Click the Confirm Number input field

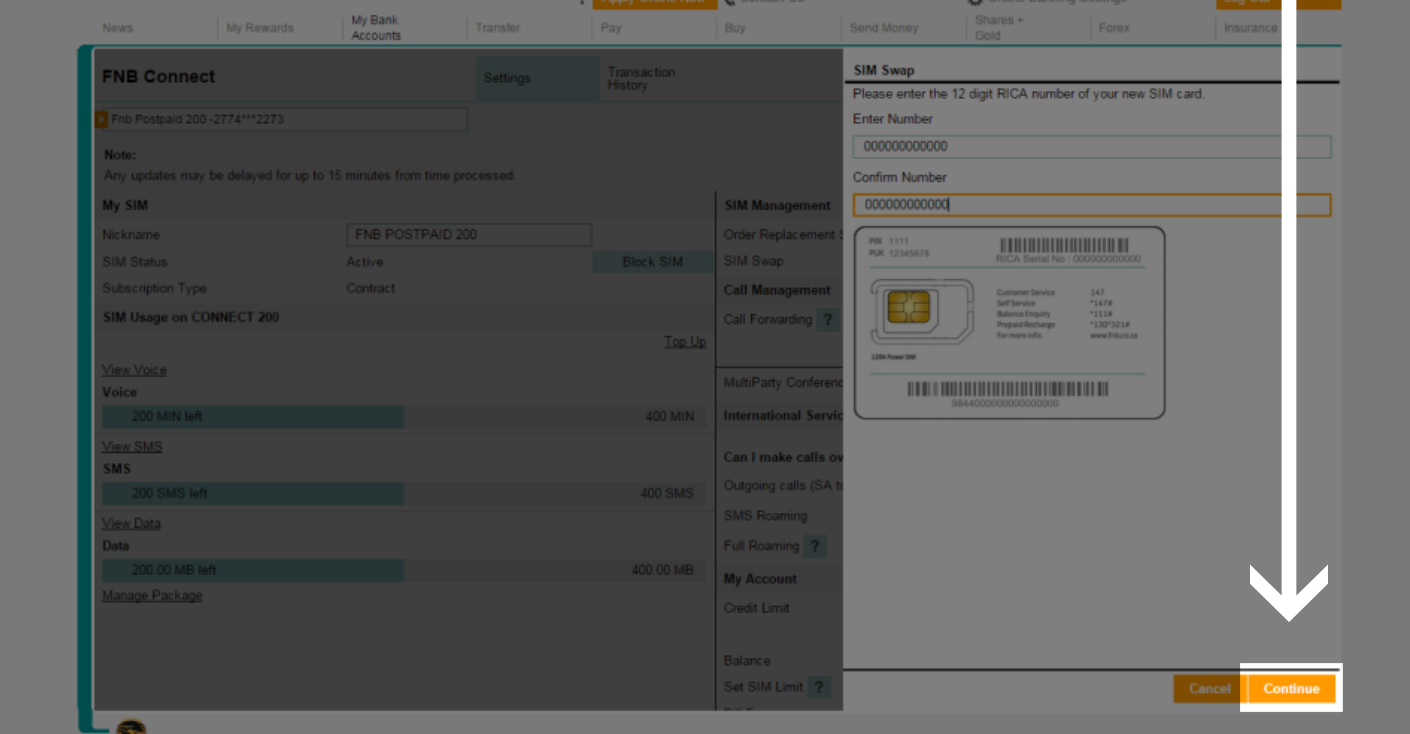(1091, 204)
